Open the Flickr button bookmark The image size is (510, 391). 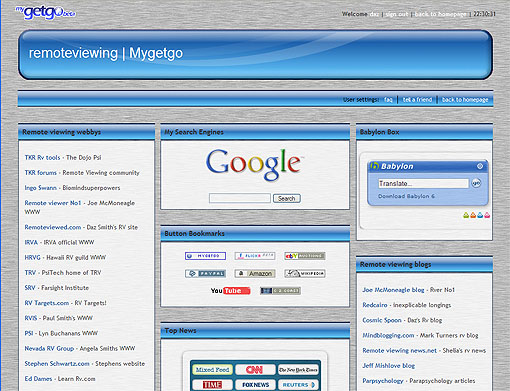pyautogui.click(x=255, y=256)
